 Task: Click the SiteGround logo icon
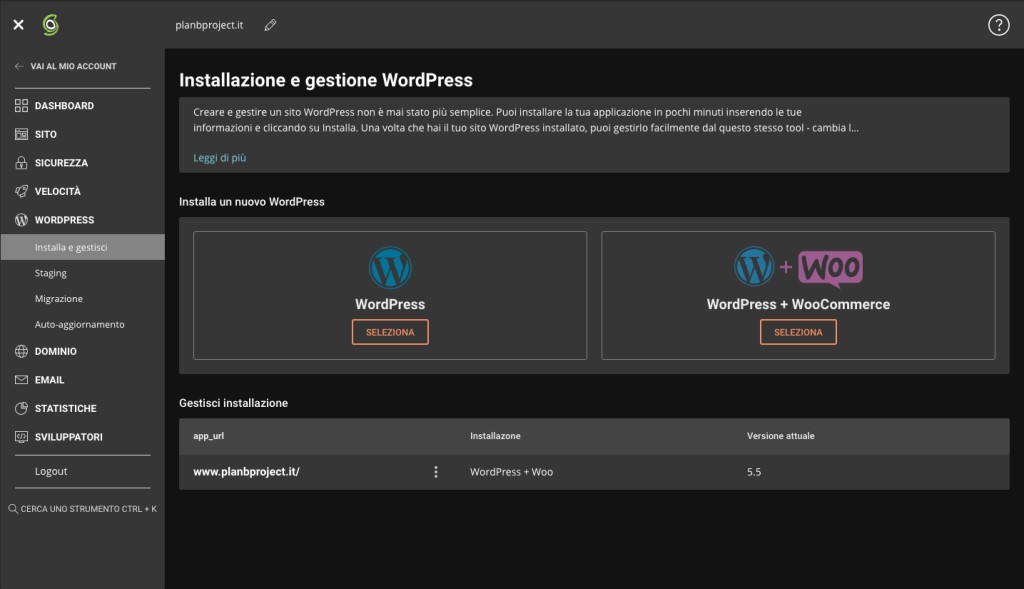pos(50,25)
